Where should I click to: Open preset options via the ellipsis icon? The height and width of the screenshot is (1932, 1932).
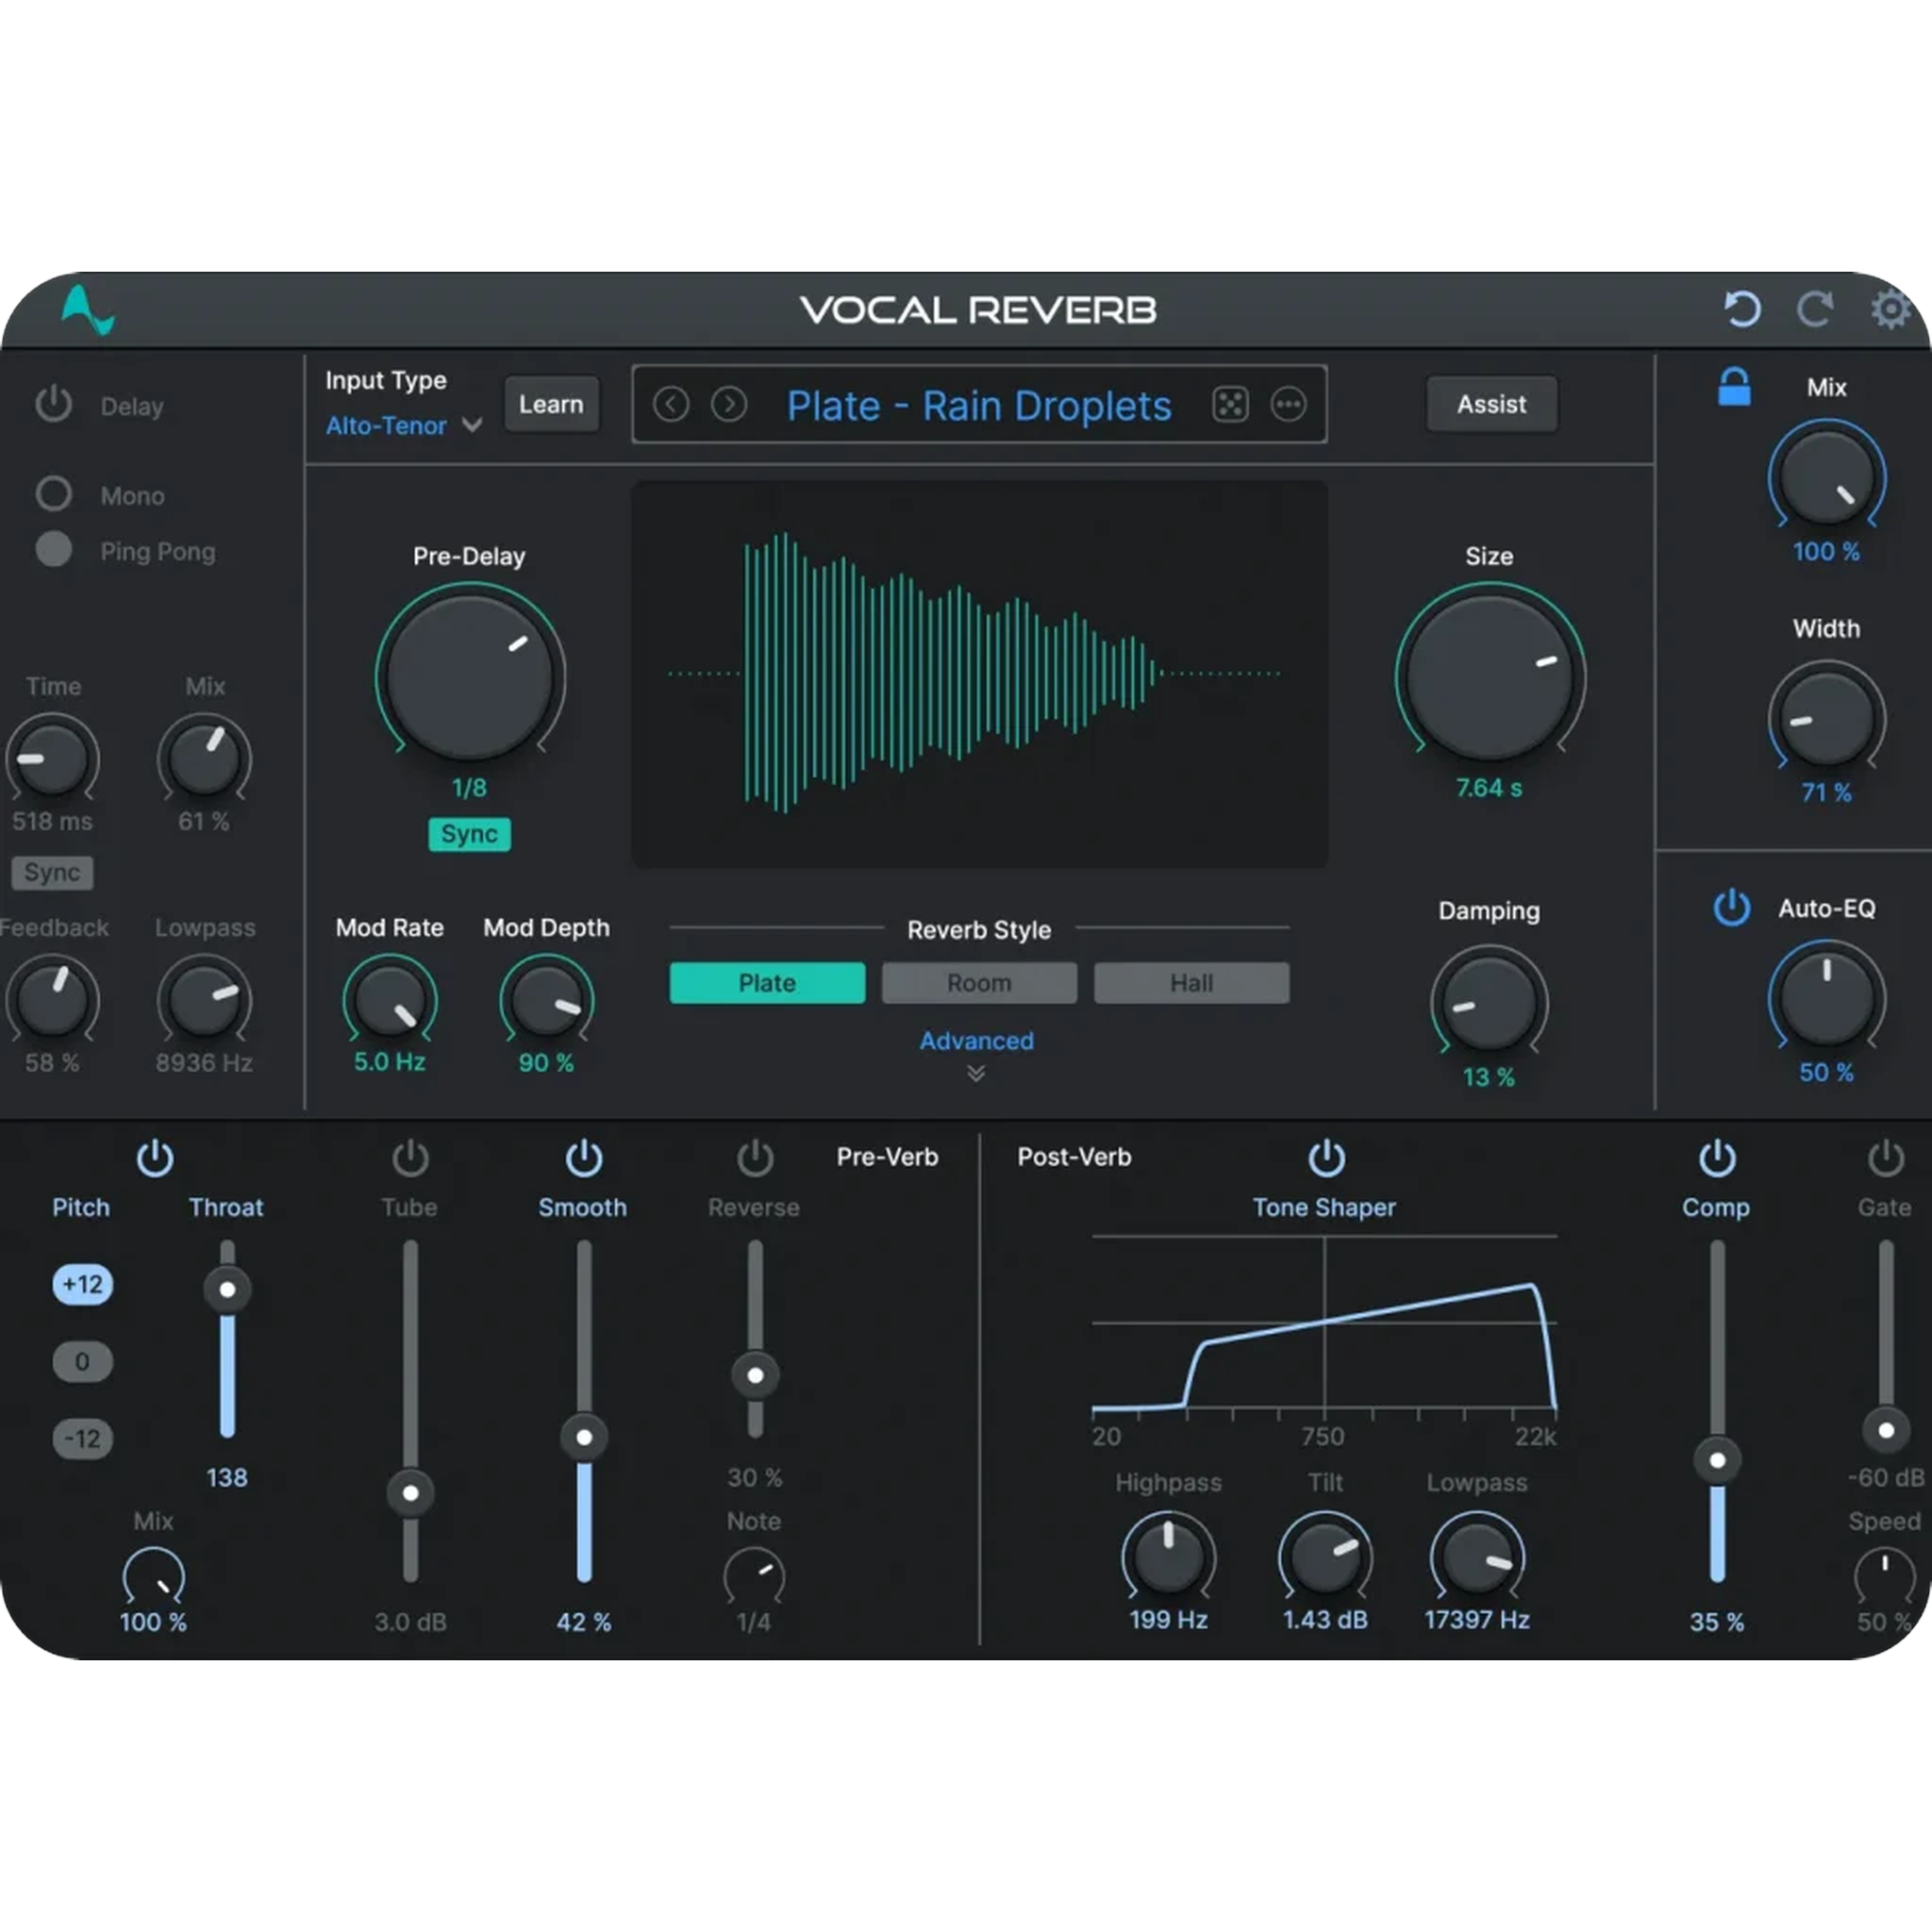[1289, 405]
